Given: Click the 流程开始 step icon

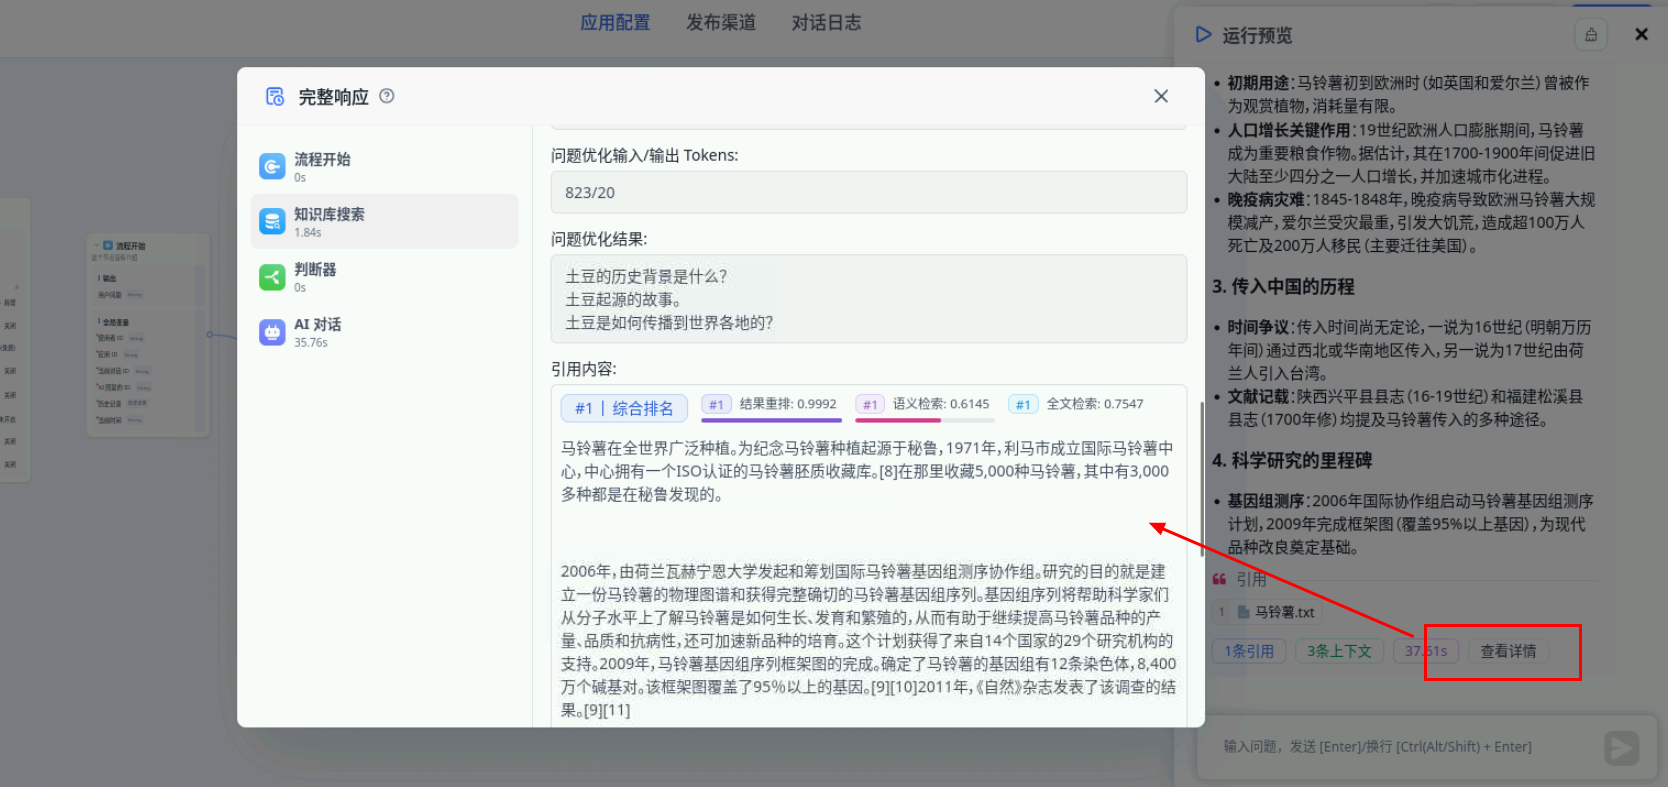Looking at the screenshot, I should pos(272,166).
